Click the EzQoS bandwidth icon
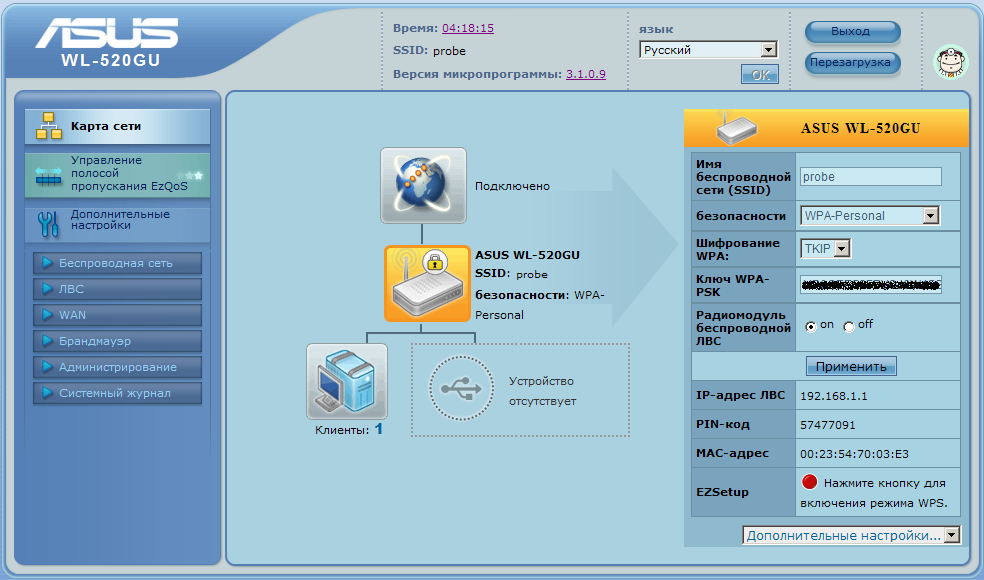This screenshot has height=580, width=984. [48, 176]
